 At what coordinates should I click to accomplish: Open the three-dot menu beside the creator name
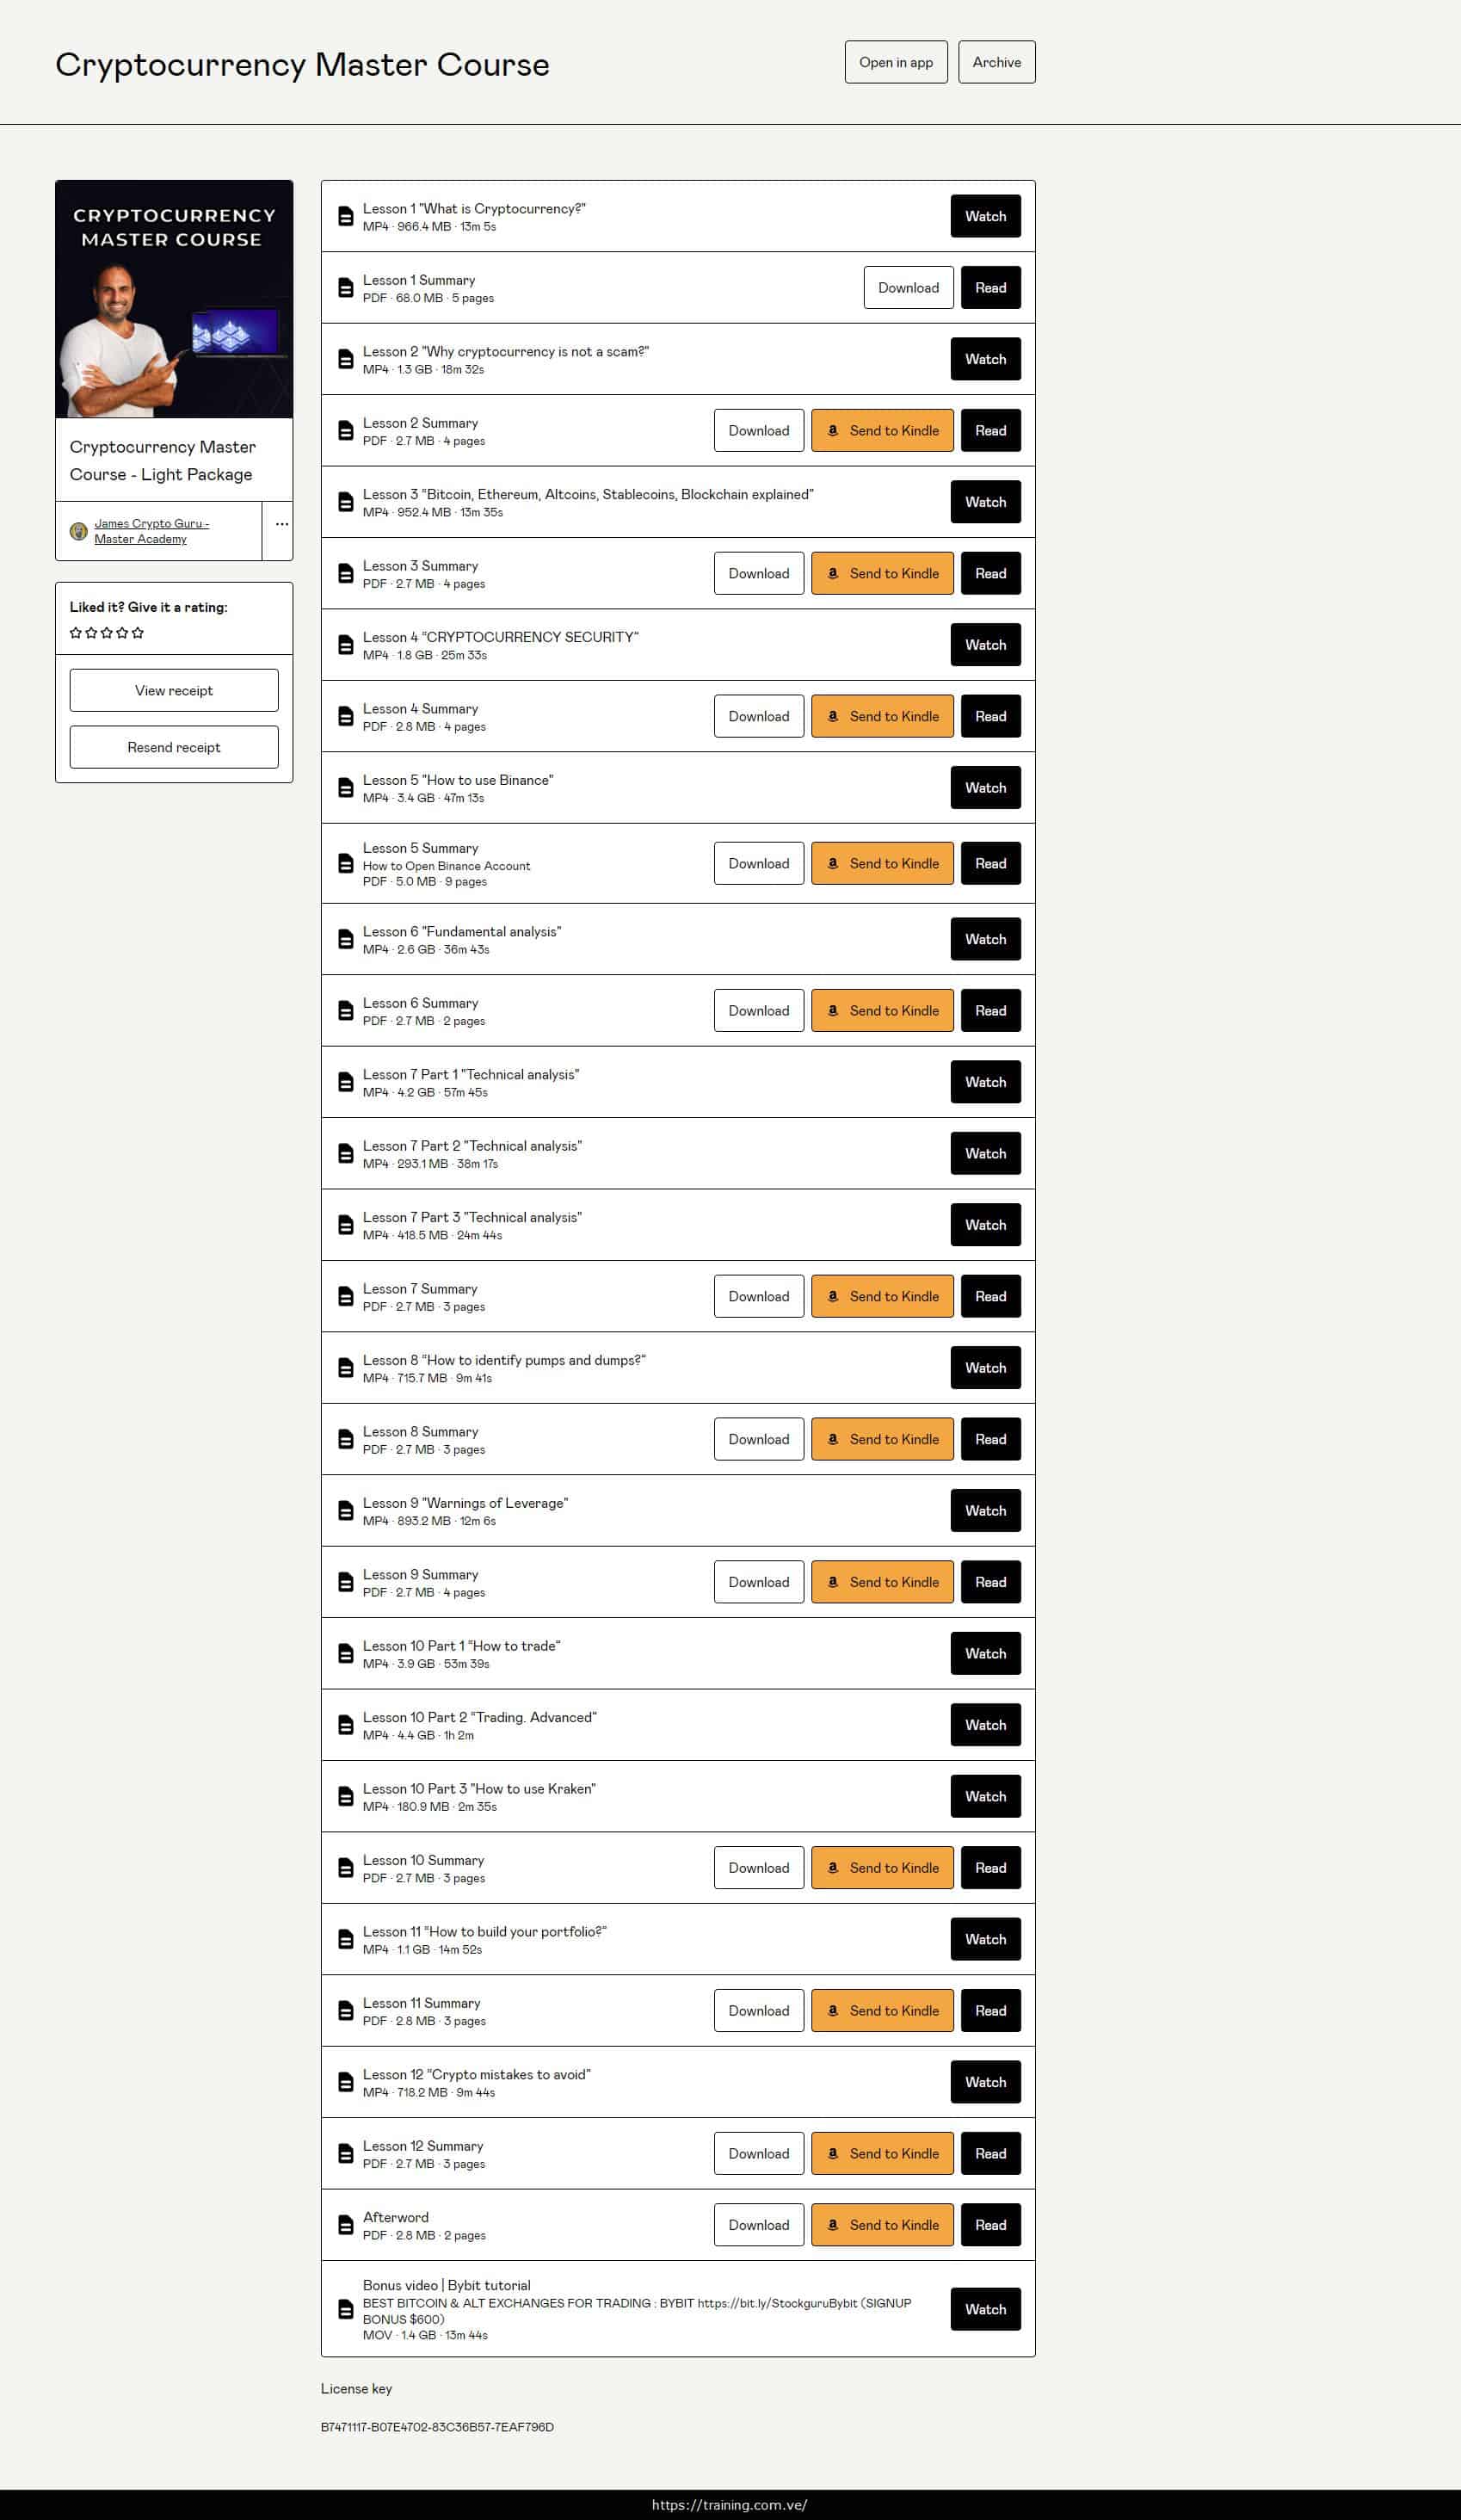pos(282,524)
